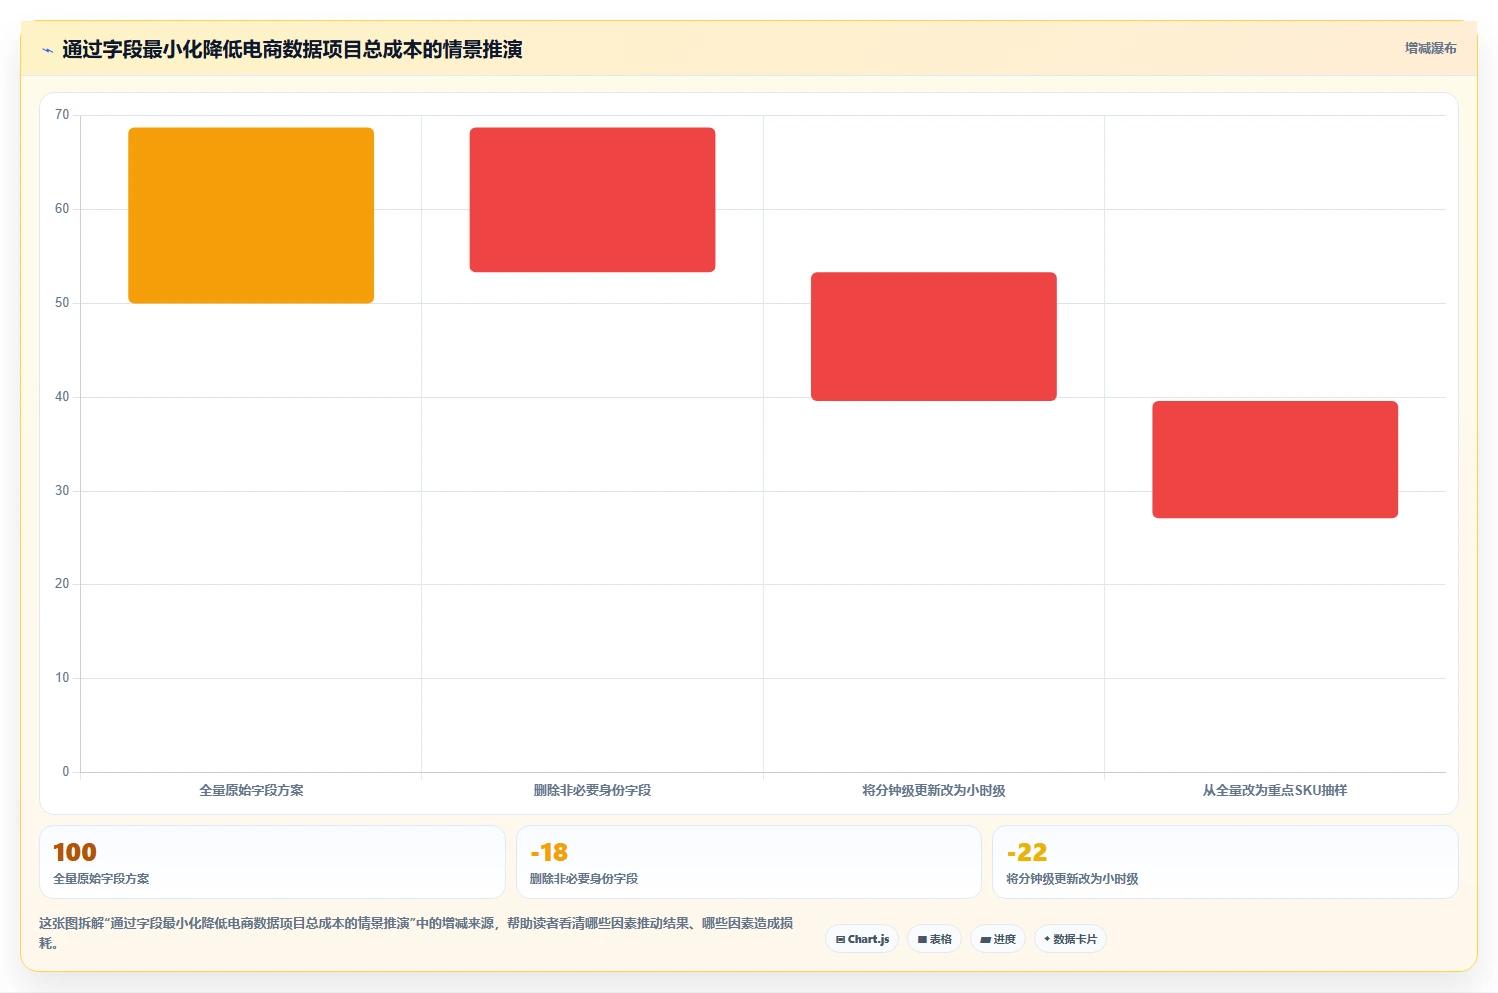This screenshot has width=1498, height=993.
Task: Click the description paragraph starting 这张图拆解
Action: click(x=416, y=933)
